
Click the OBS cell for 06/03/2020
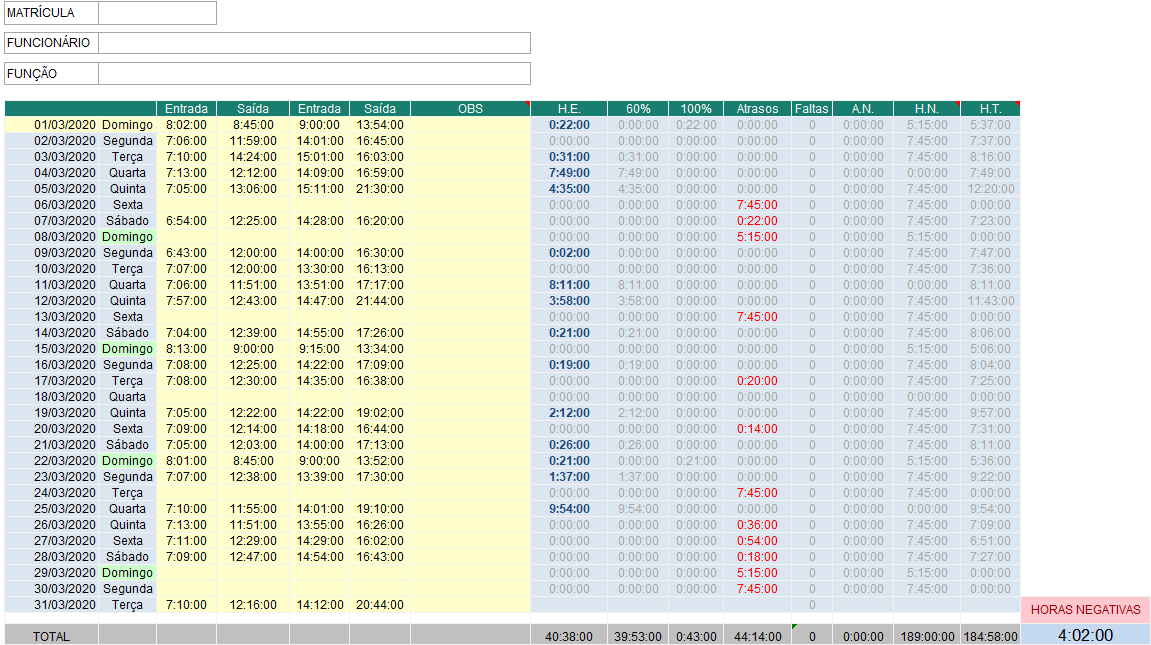point(470,205)
